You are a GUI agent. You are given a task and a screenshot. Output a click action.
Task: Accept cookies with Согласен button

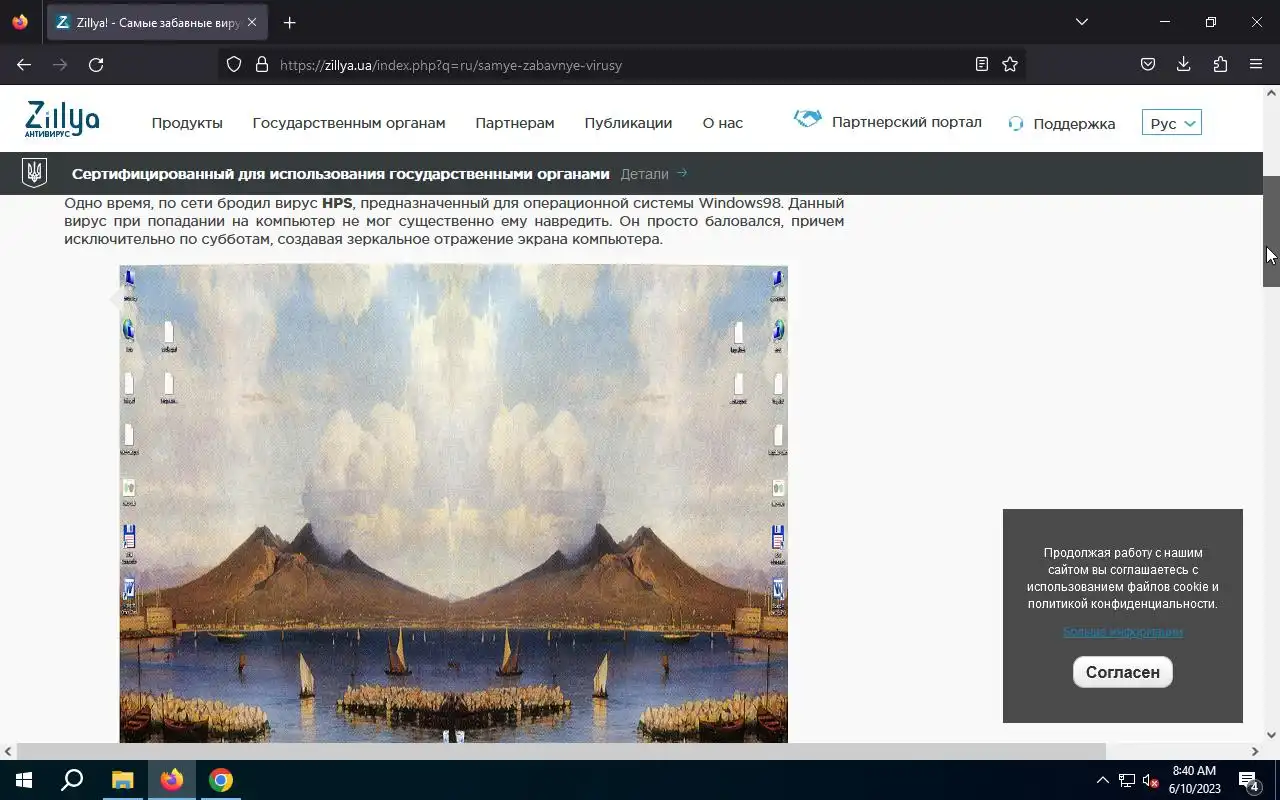click(x=1123, y=672)
